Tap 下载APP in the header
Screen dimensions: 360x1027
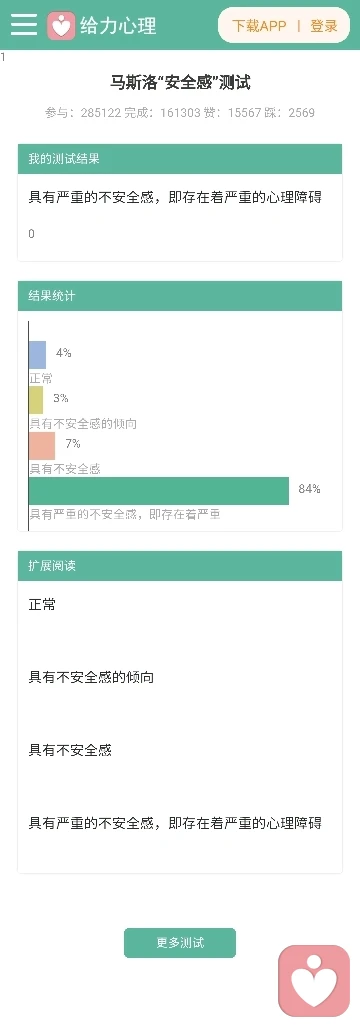259,26
